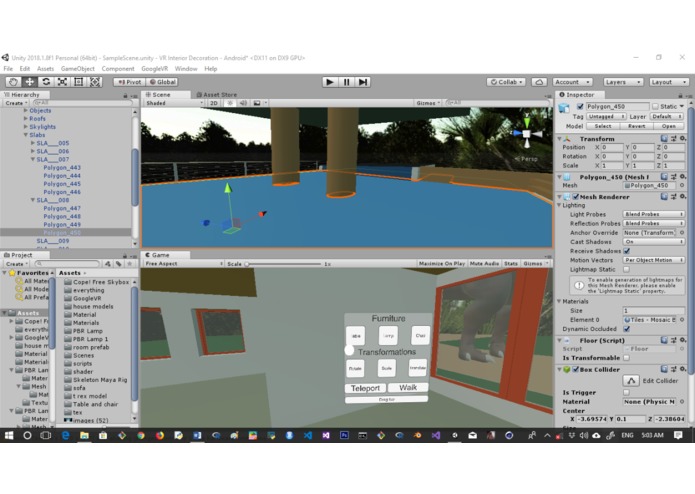Click the Collab button
The image size is (695, 494).
(x=506, y=82)
